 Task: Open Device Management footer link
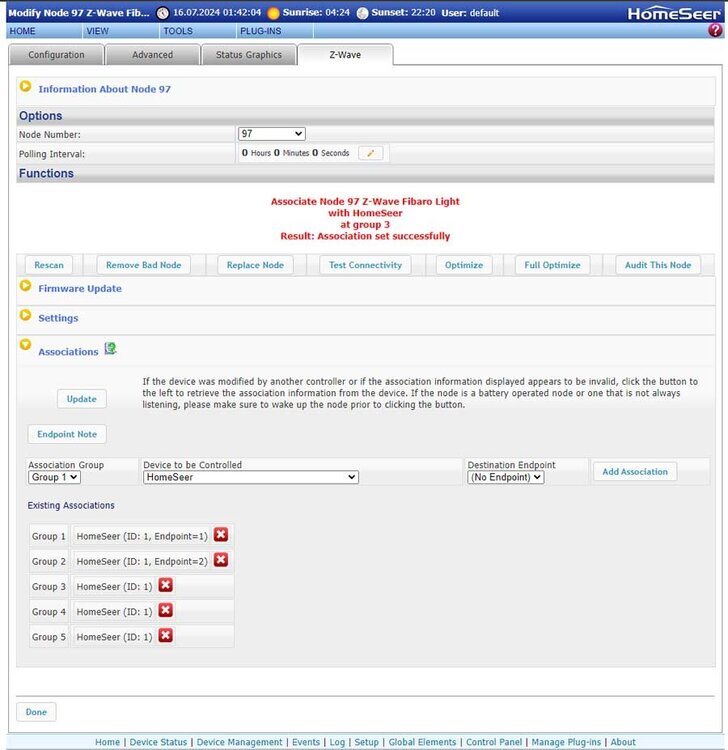click(239, 742)
